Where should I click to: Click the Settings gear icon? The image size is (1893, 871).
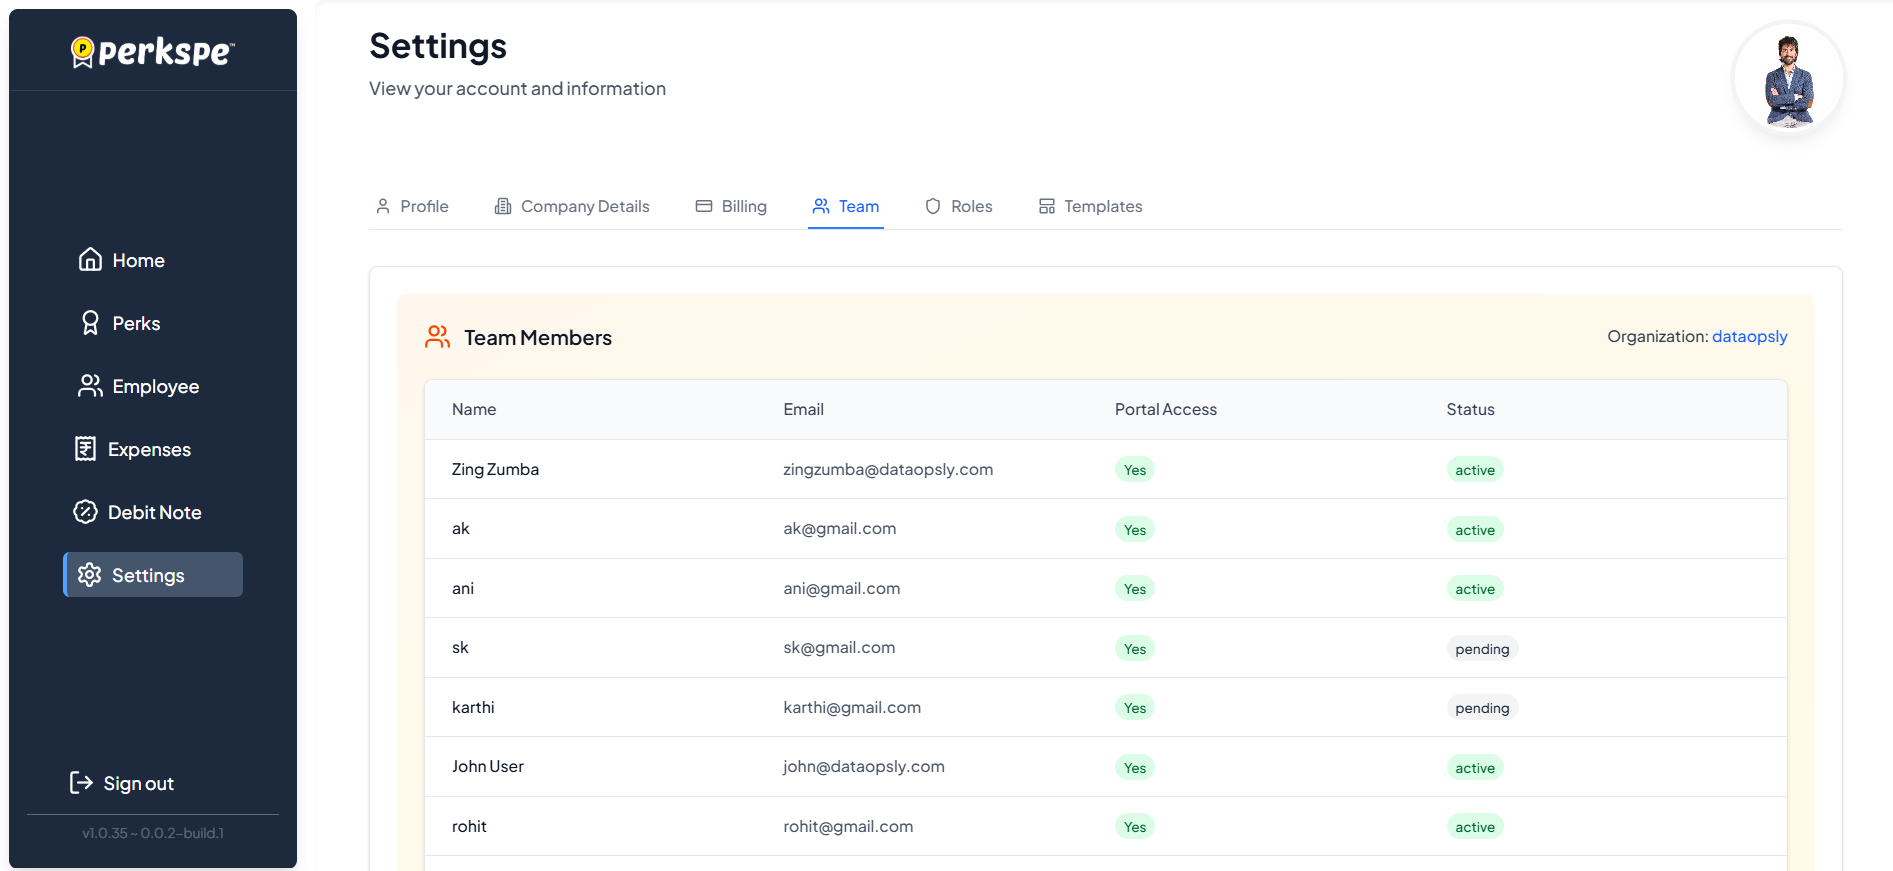[90, 575]
